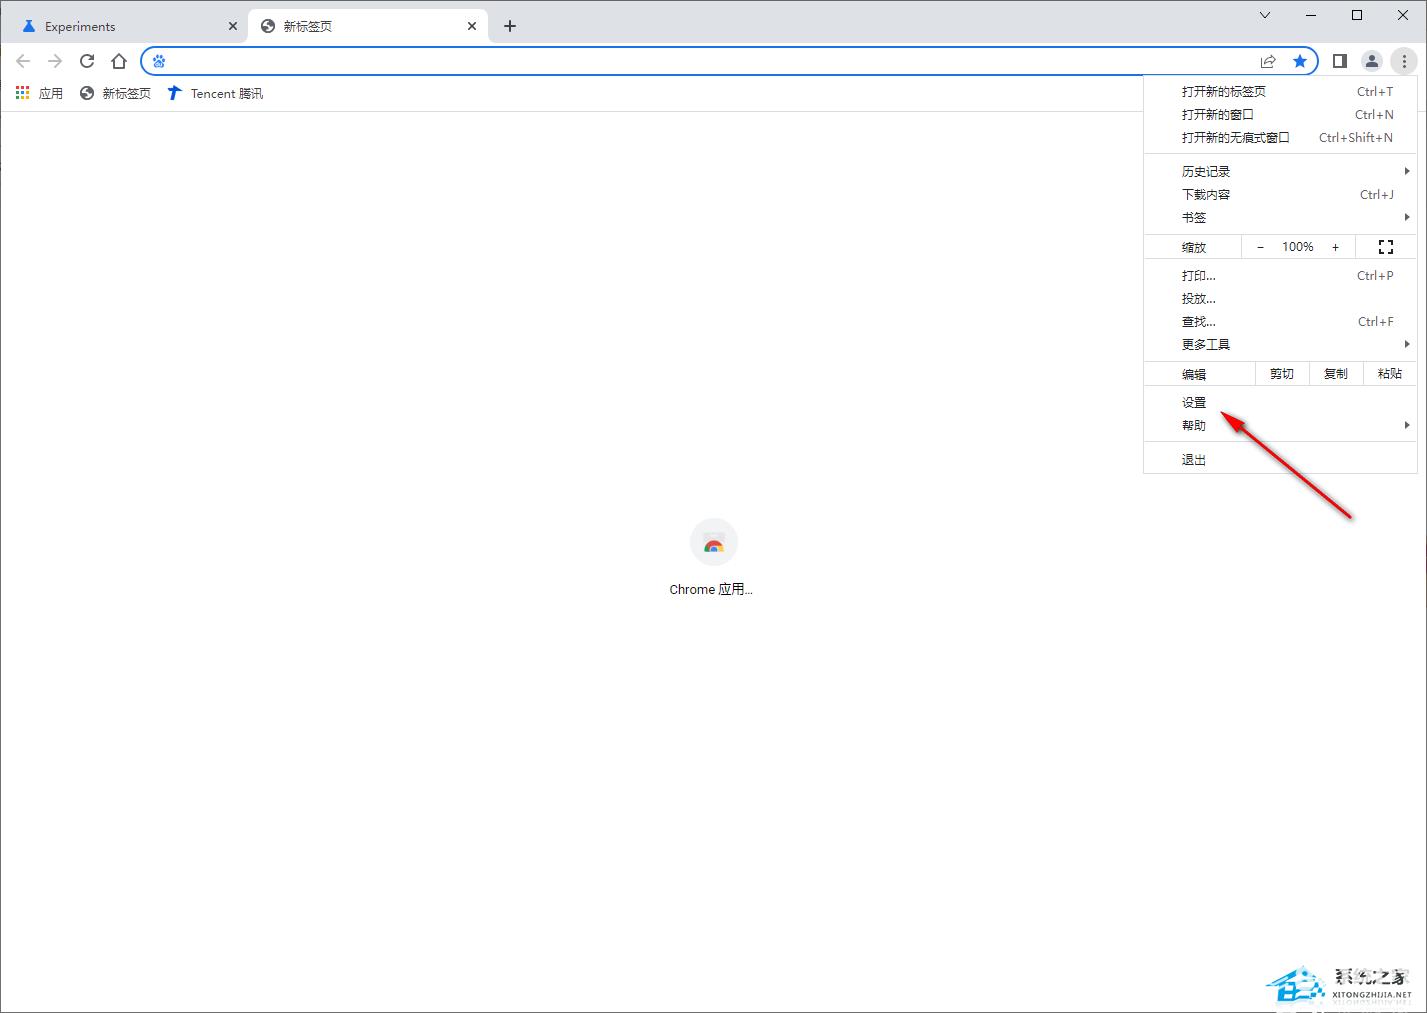Enter fullscreen mode icon
Image resolution: width=1427 pixels, height=1013 pixels.
tap(1386, 247)
